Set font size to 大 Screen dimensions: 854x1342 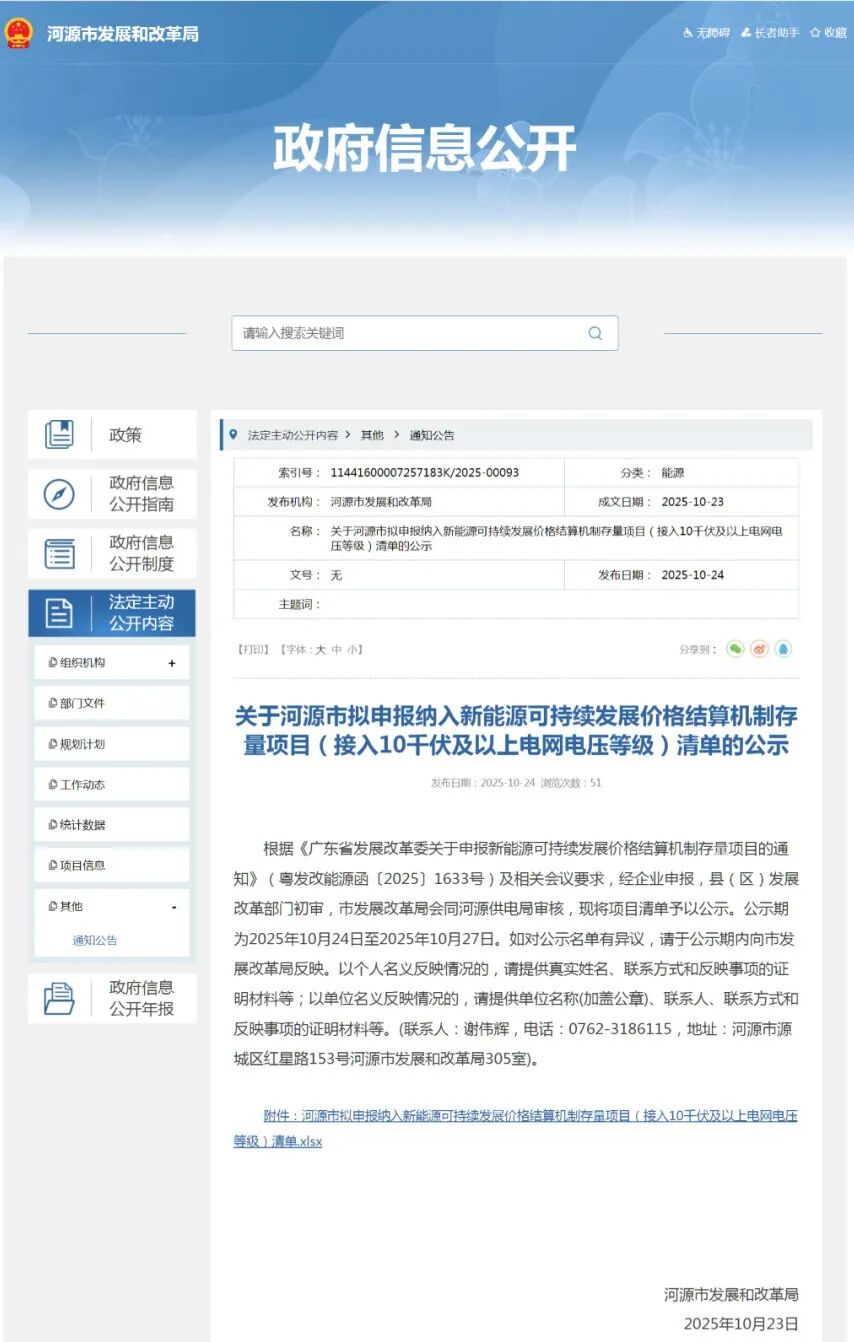[x=321, y=650]
